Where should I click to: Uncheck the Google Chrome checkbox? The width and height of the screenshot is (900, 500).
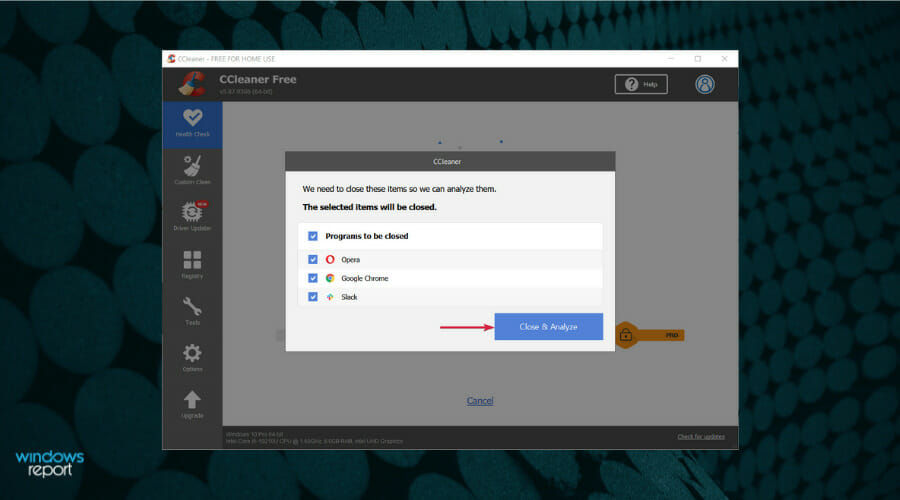[313, 278]
